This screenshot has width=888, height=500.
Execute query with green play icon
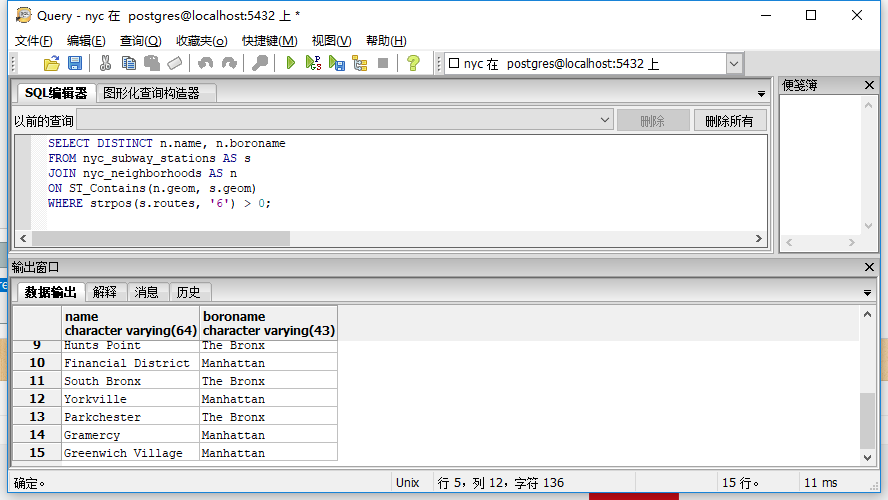tap(291, 63)
